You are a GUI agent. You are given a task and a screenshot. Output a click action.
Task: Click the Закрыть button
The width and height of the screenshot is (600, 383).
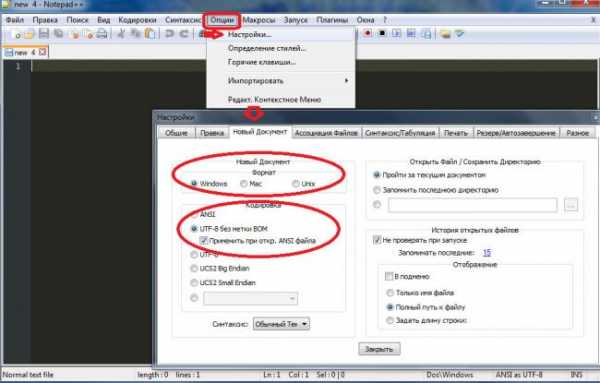point(379,349)
